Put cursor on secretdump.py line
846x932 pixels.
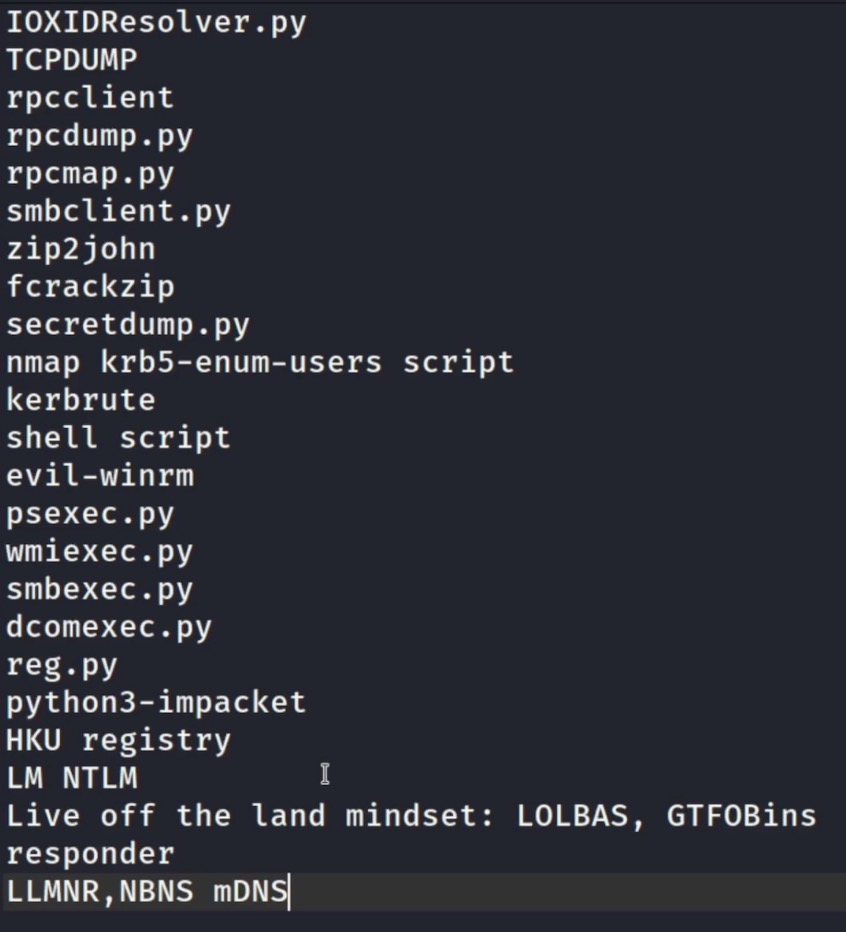[x=128, y=325]
